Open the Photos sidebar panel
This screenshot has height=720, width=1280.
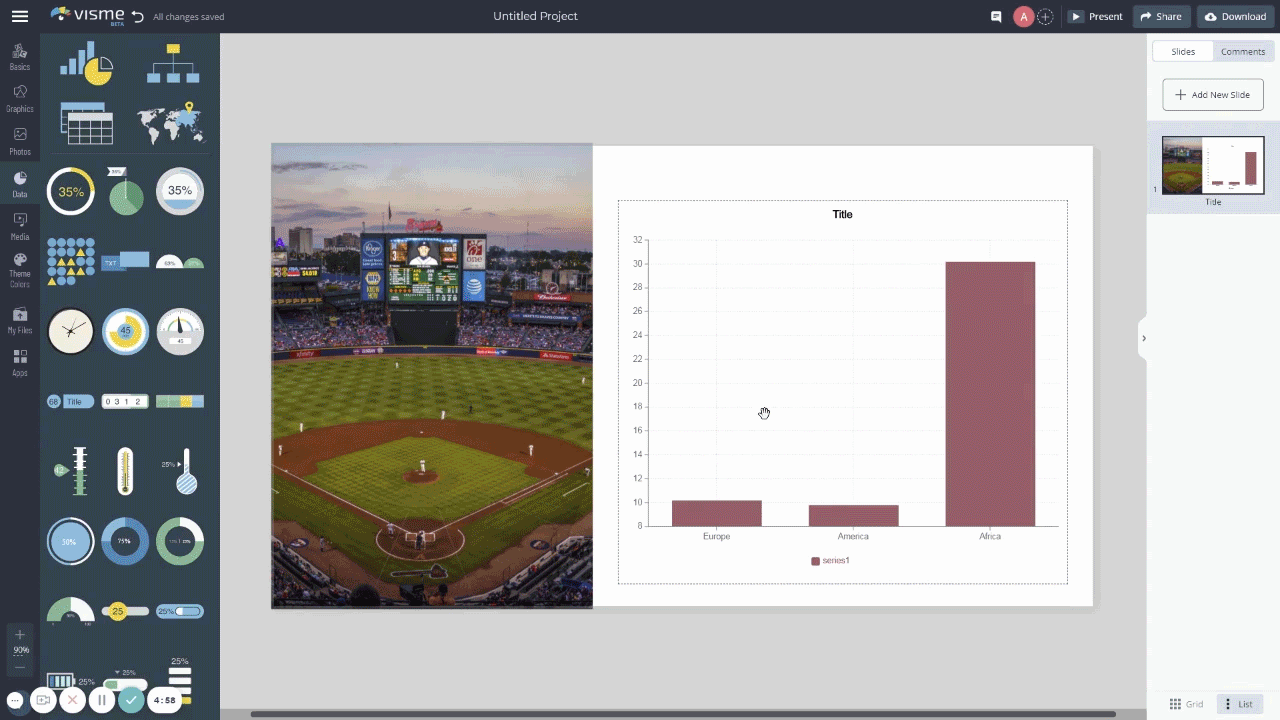[20, 141]
